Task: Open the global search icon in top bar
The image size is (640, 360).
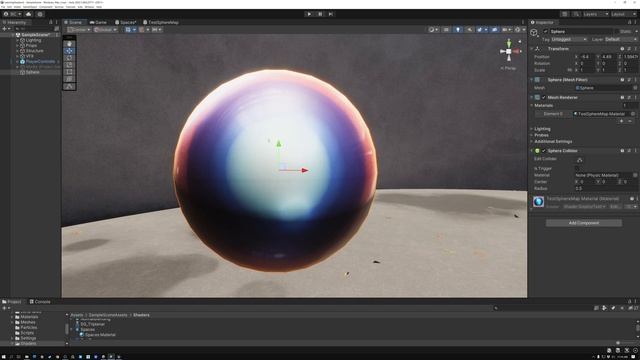Action: 576,14
